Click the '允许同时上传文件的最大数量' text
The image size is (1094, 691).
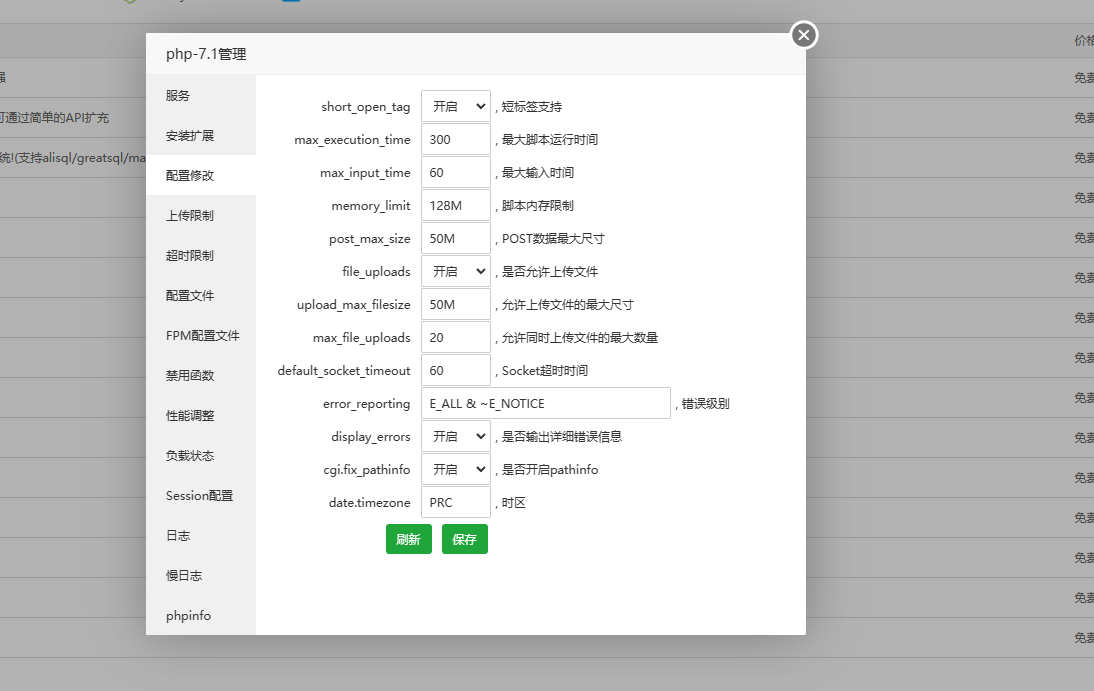pos(580,338)
